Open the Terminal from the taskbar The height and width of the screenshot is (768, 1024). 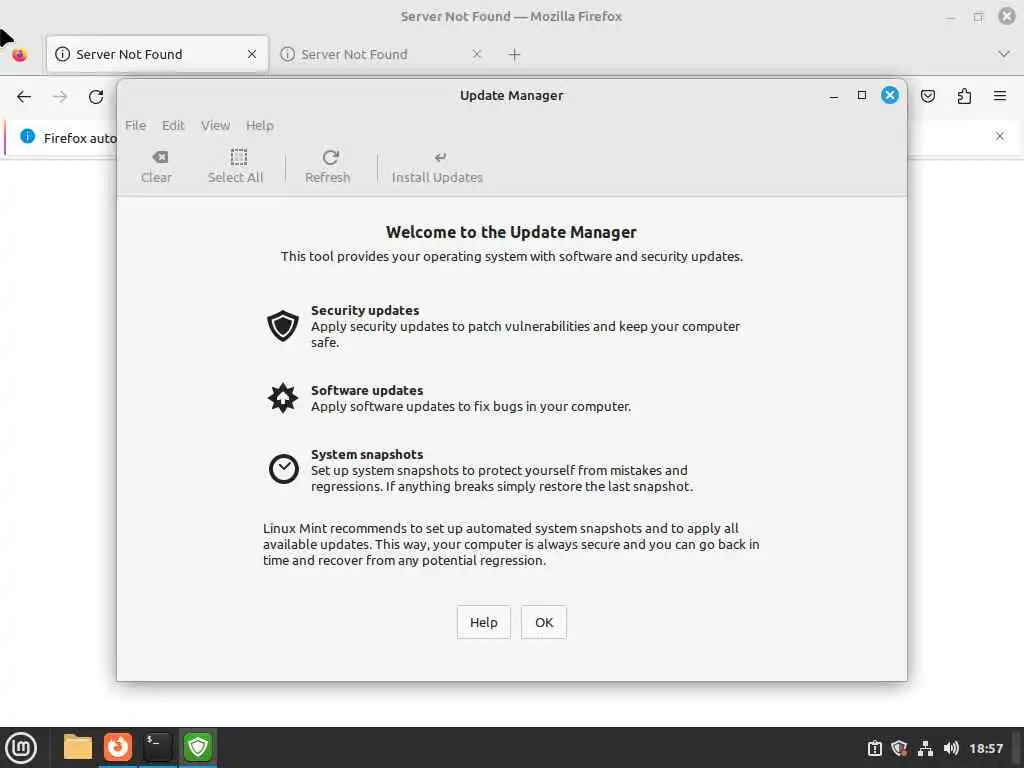pyautogui.click(x=157, y=746)
